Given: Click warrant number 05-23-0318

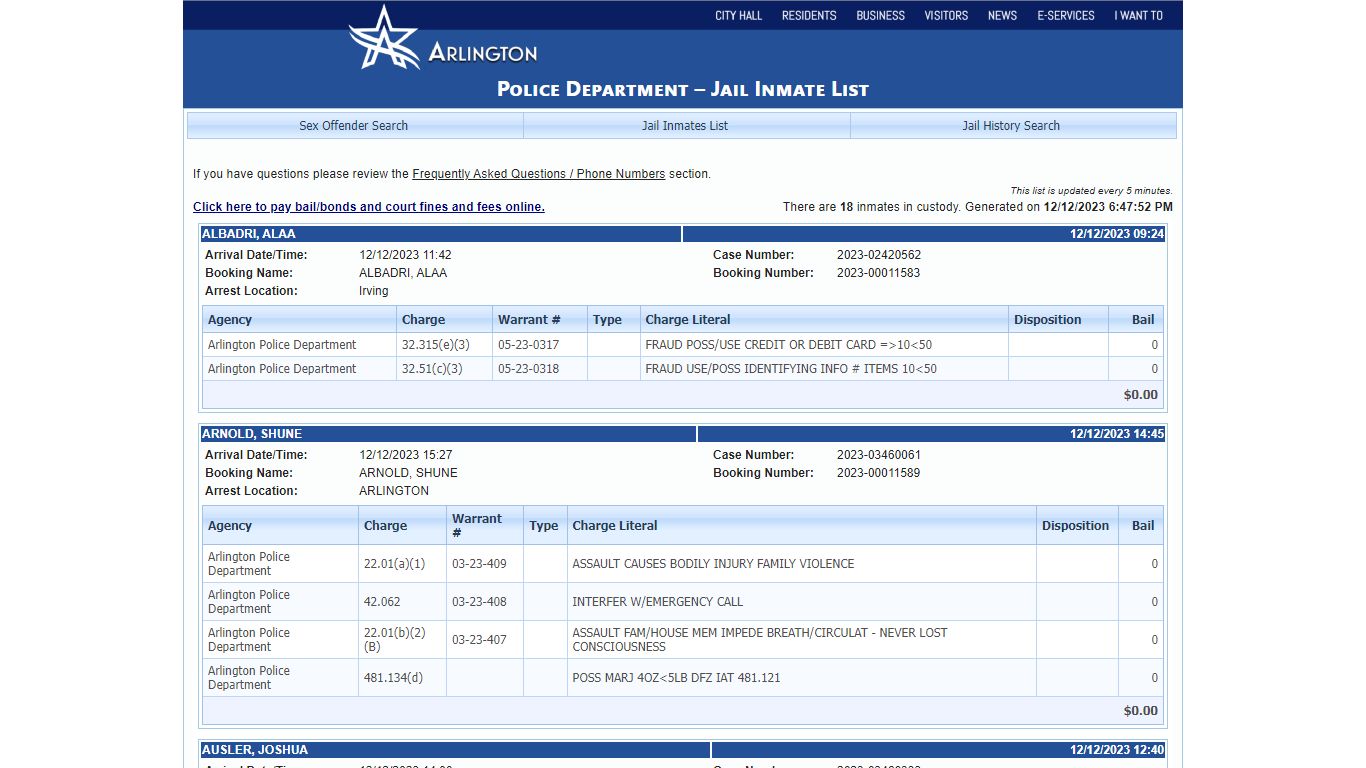Looking at the screenshot, I should [529, 369].
